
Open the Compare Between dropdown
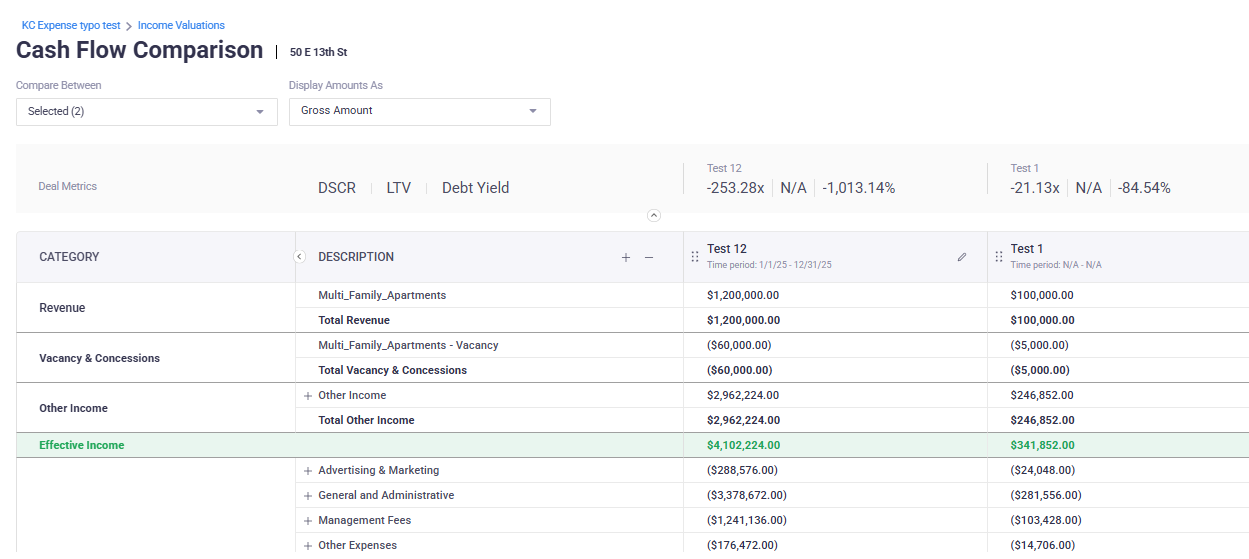pos(147,111)
